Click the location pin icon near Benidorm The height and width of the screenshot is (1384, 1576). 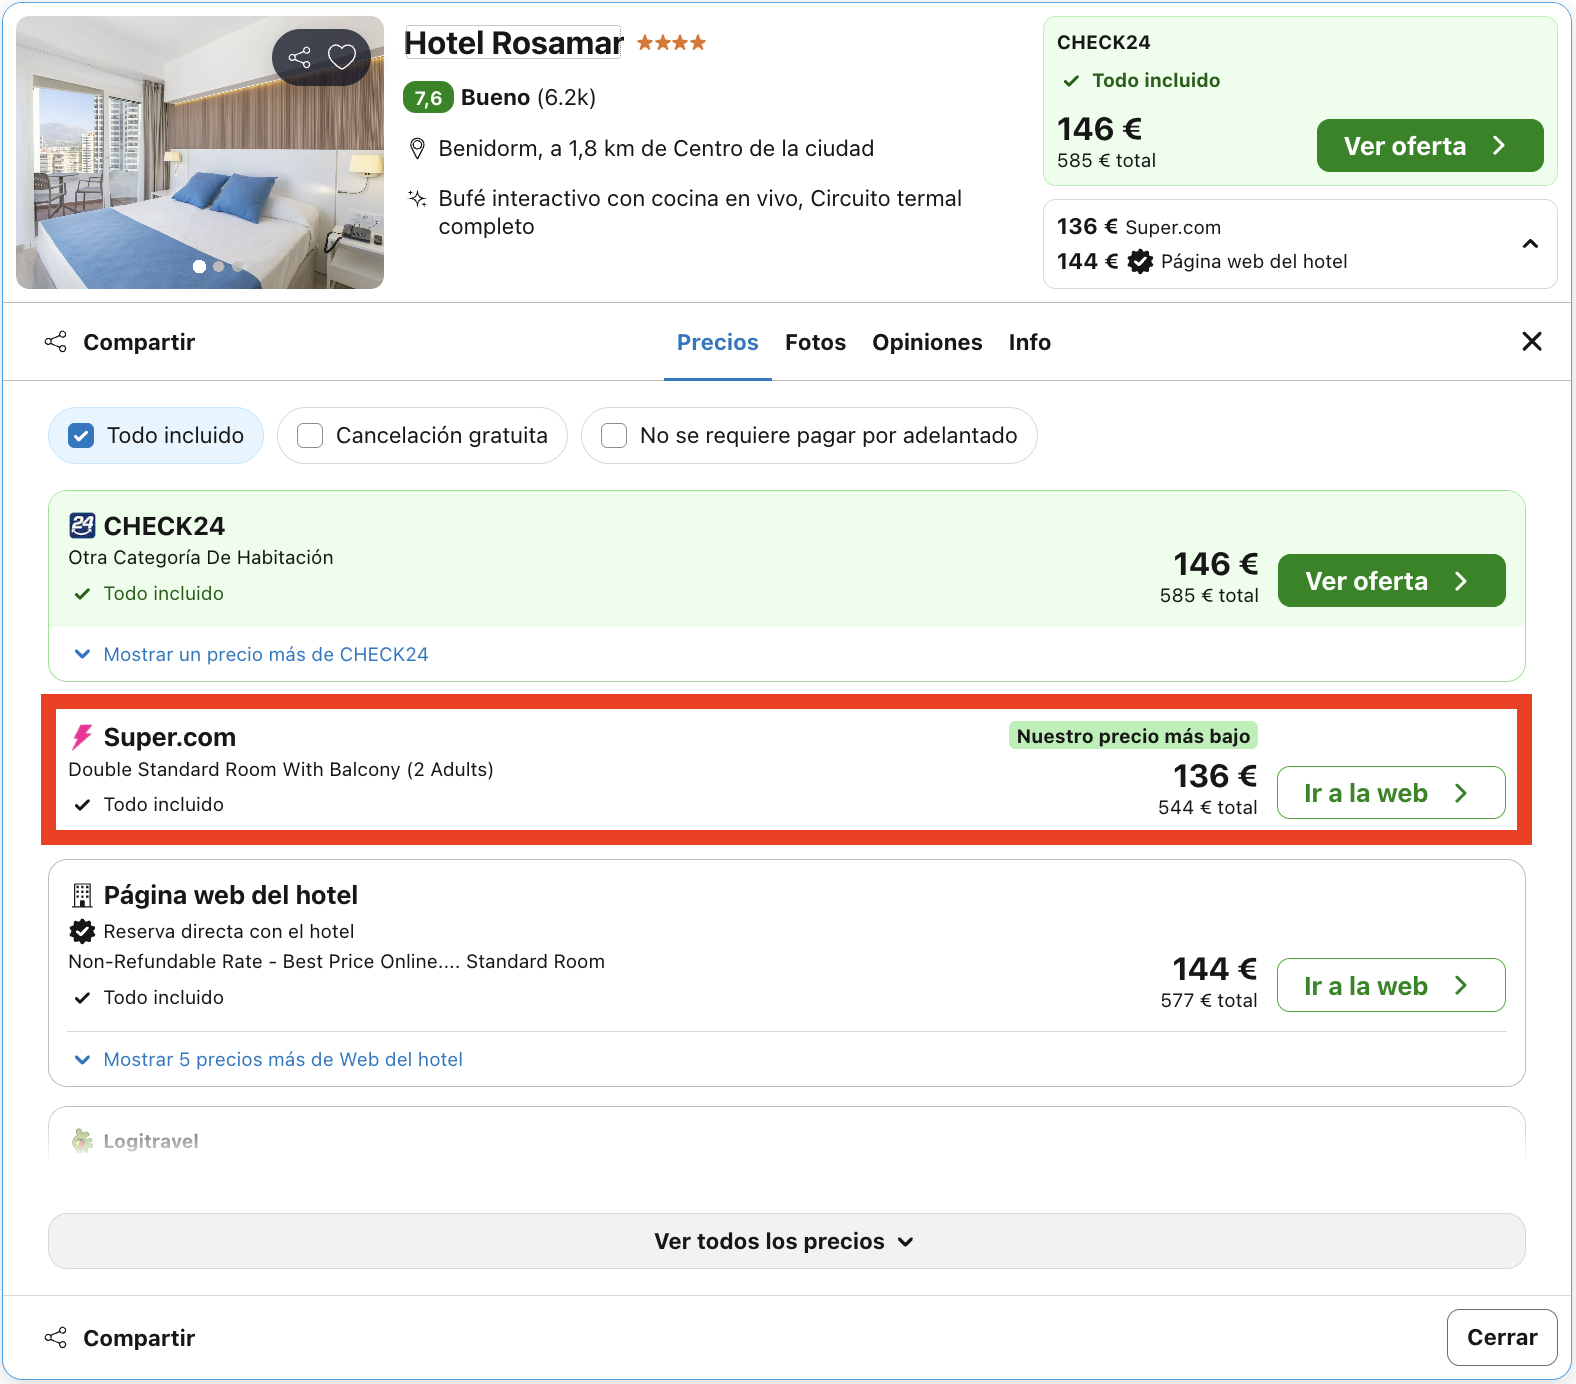click(x=418, y=149)
